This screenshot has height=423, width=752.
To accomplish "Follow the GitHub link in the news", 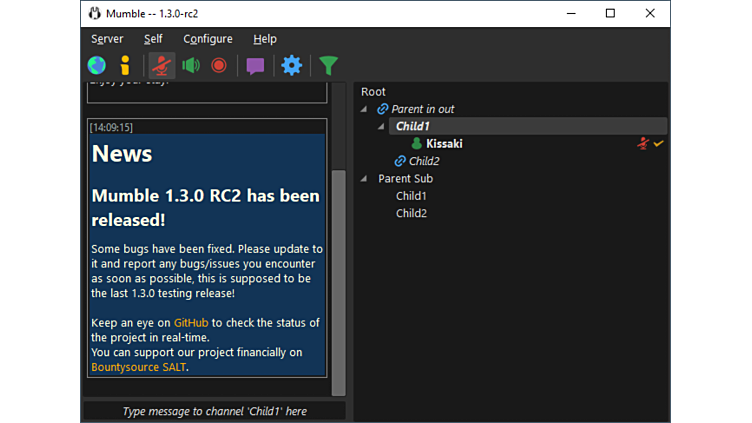I will tap(191, 323).
